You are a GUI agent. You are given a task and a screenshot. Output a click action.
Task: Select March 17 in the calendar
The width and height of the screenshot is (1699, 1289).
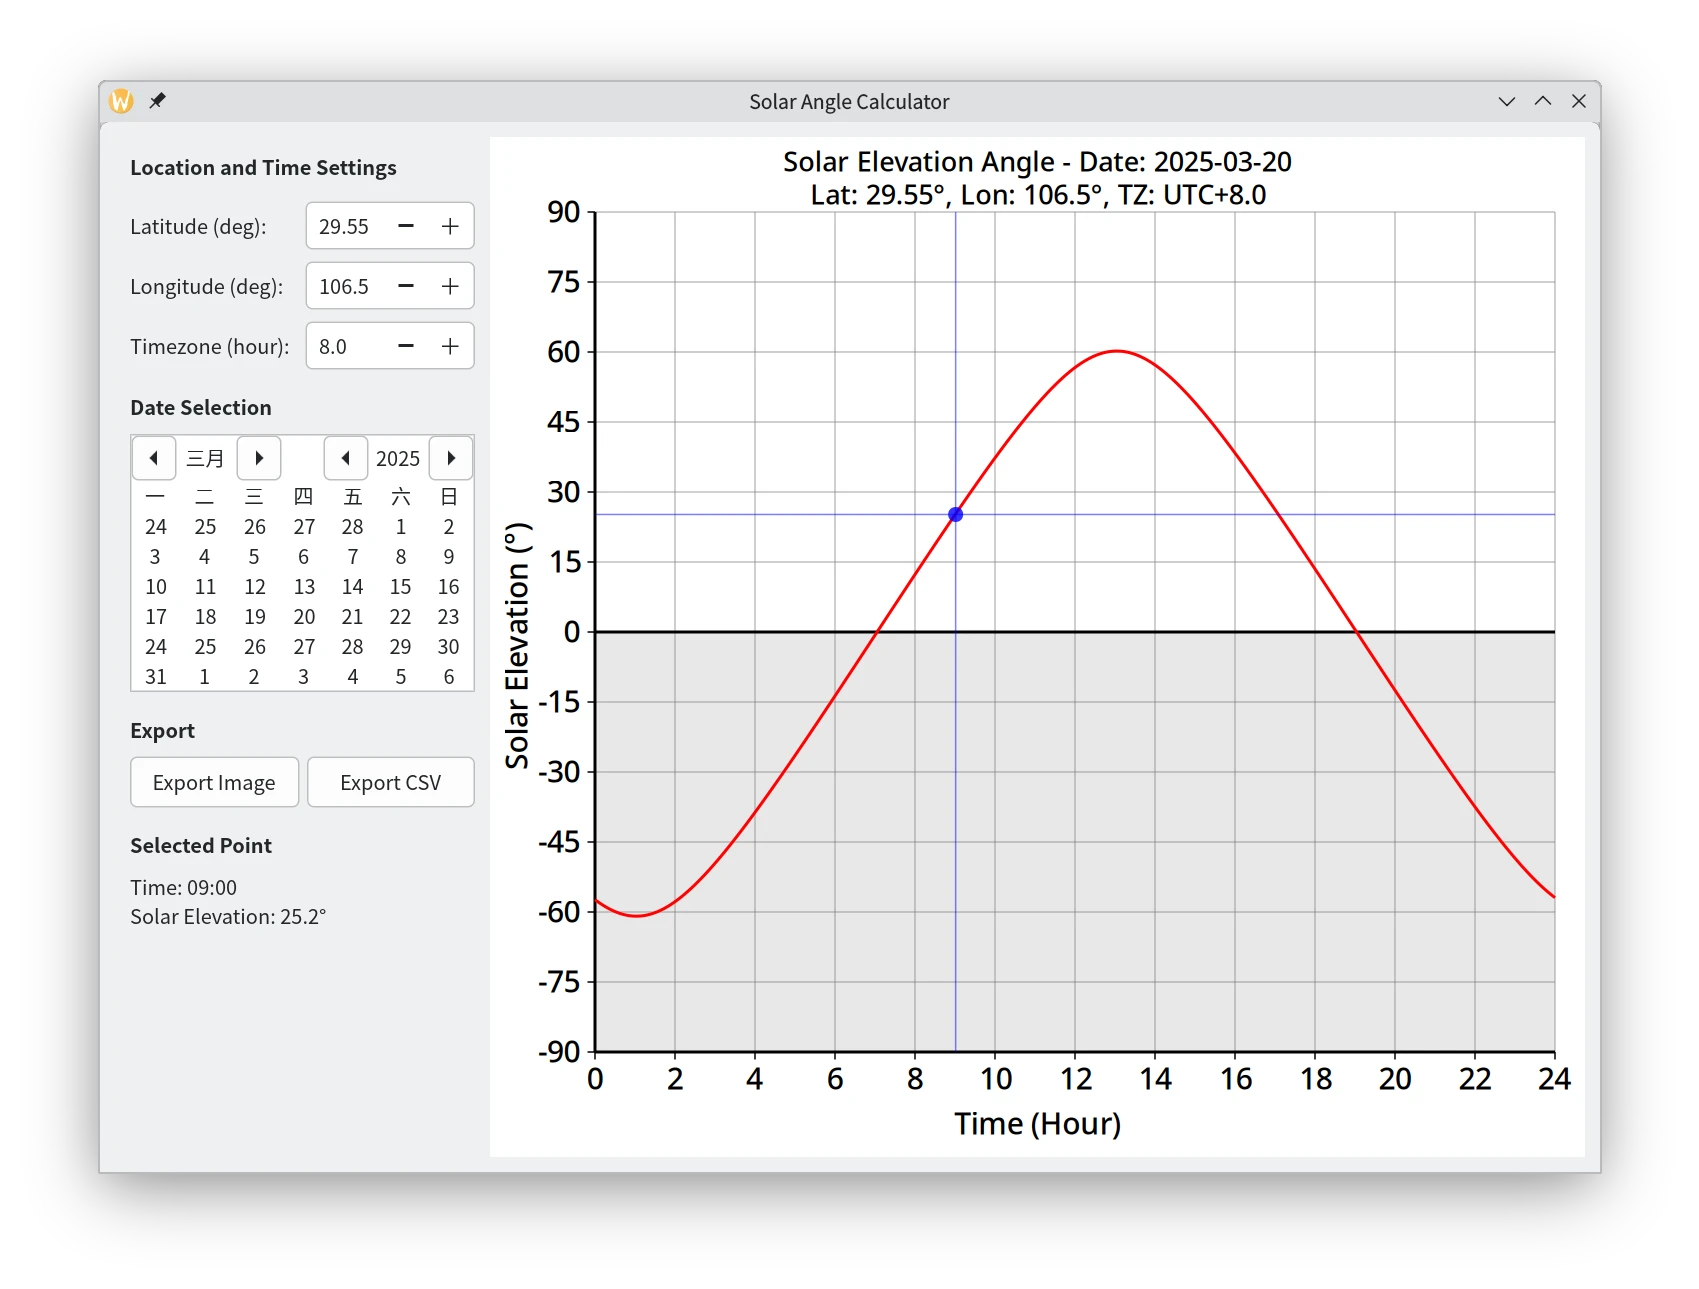pyautogui.click(x=156, y=617)
